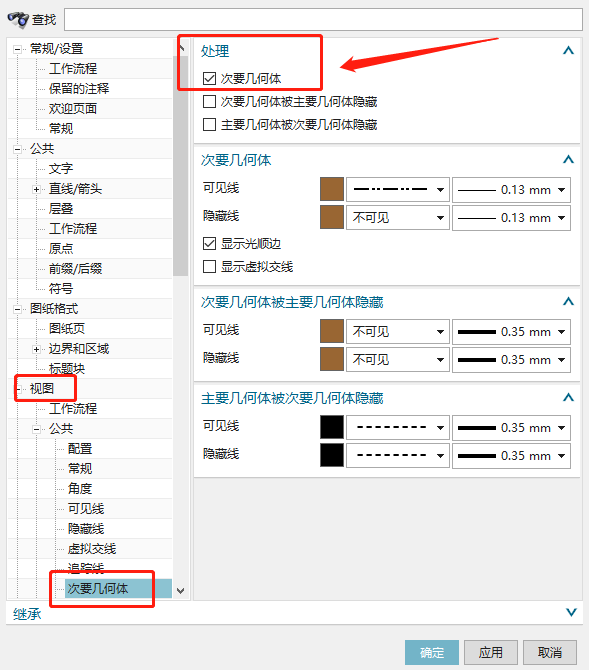Enable 次要几何体被主要几何体隐藏 checkbox
589x670 pixels.
click(x=209, y=102)
